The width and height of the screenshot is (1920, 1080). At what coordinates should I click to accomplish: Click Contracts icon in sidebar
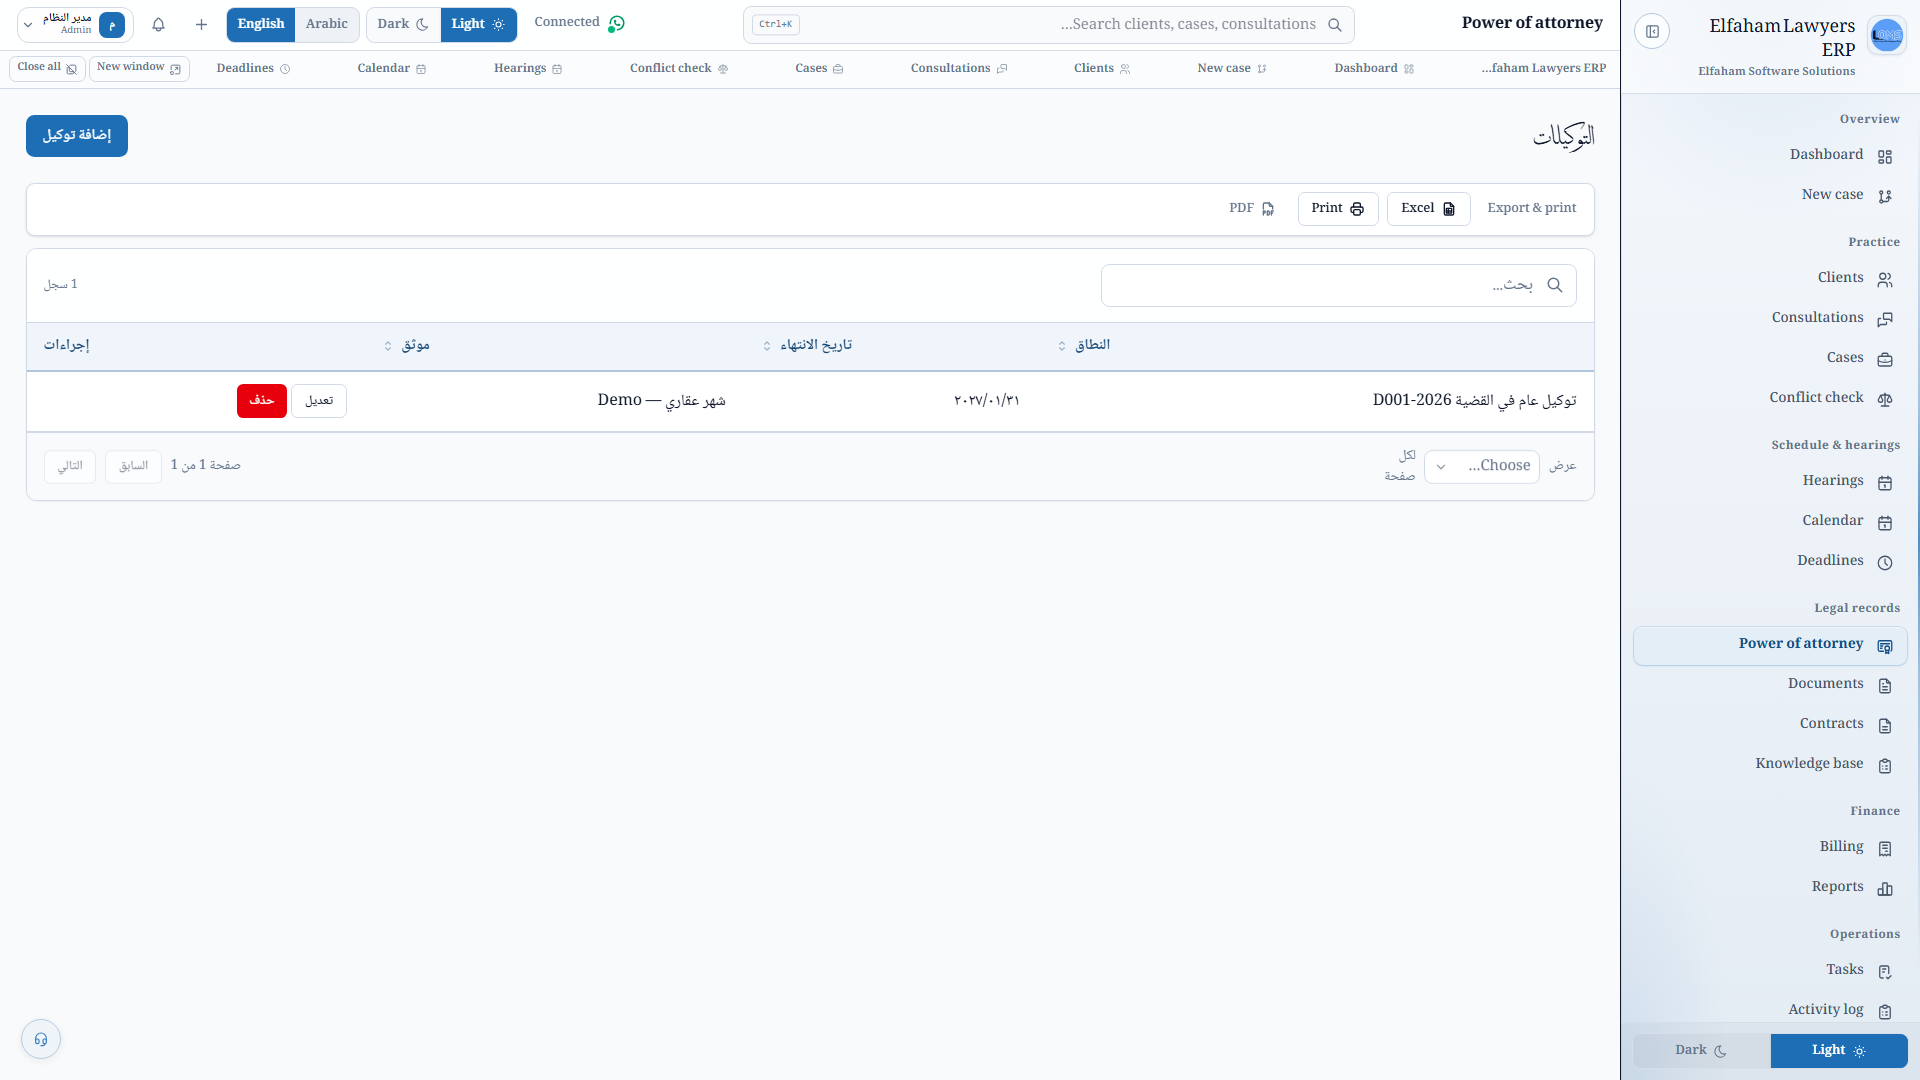click(x=1885, y=726)
